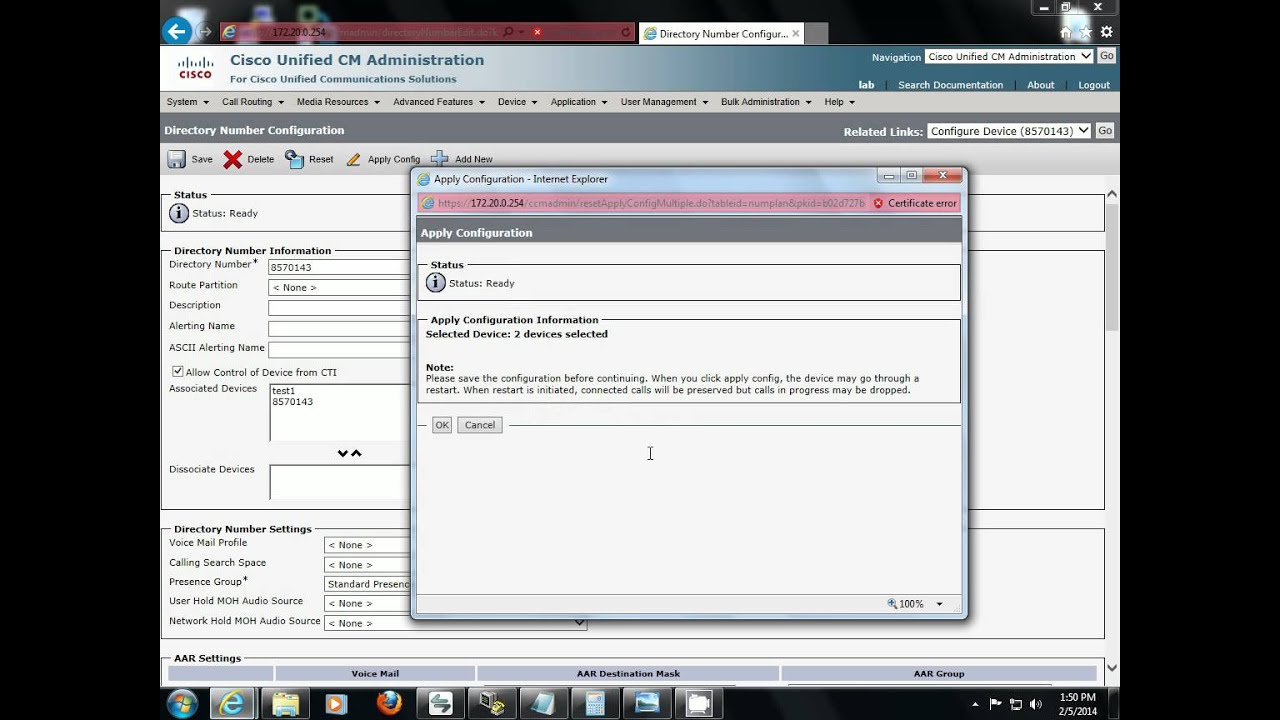Click the move-down arrow under Associated Devices
This screenshot has width=1280, height=720.
[342, 453]
